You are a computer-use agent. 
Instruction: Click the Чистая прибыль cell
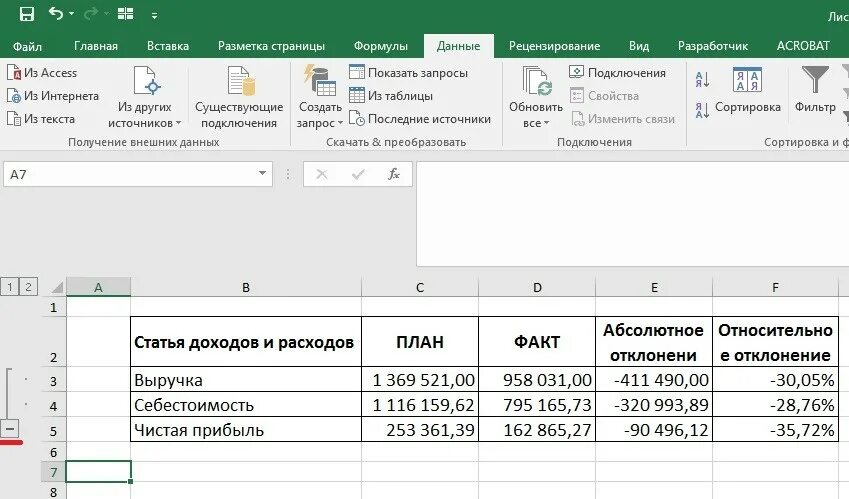click(246, 429)
